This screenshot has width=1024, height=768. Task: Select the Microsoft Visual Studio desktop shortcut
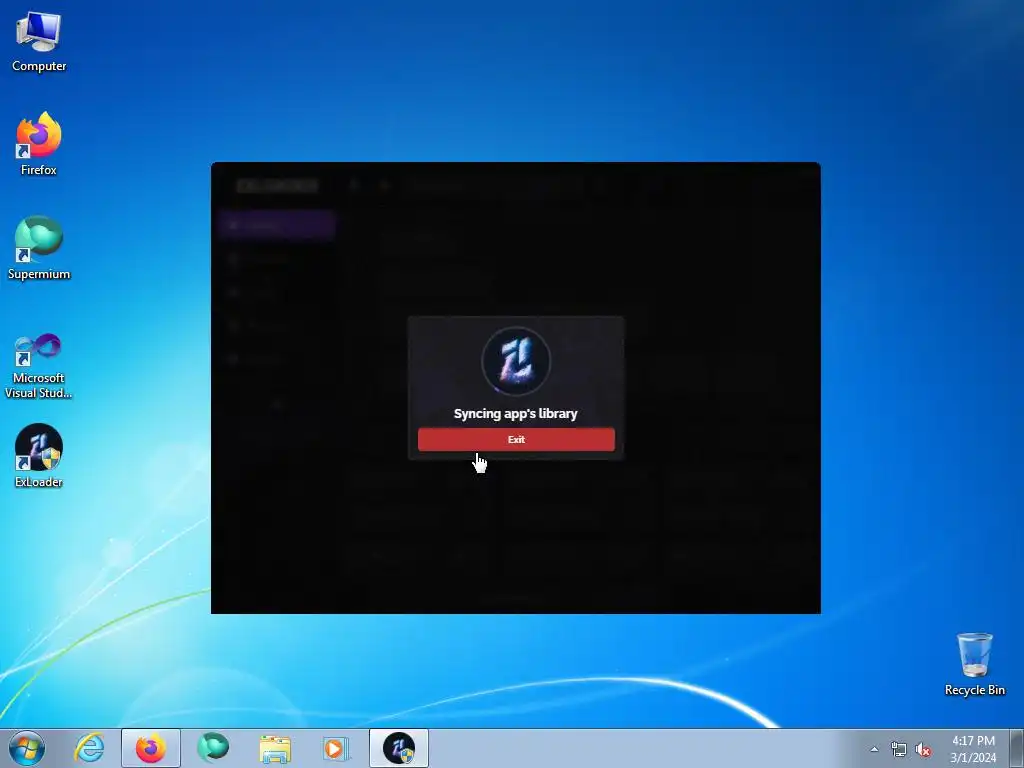click(39, 366)
